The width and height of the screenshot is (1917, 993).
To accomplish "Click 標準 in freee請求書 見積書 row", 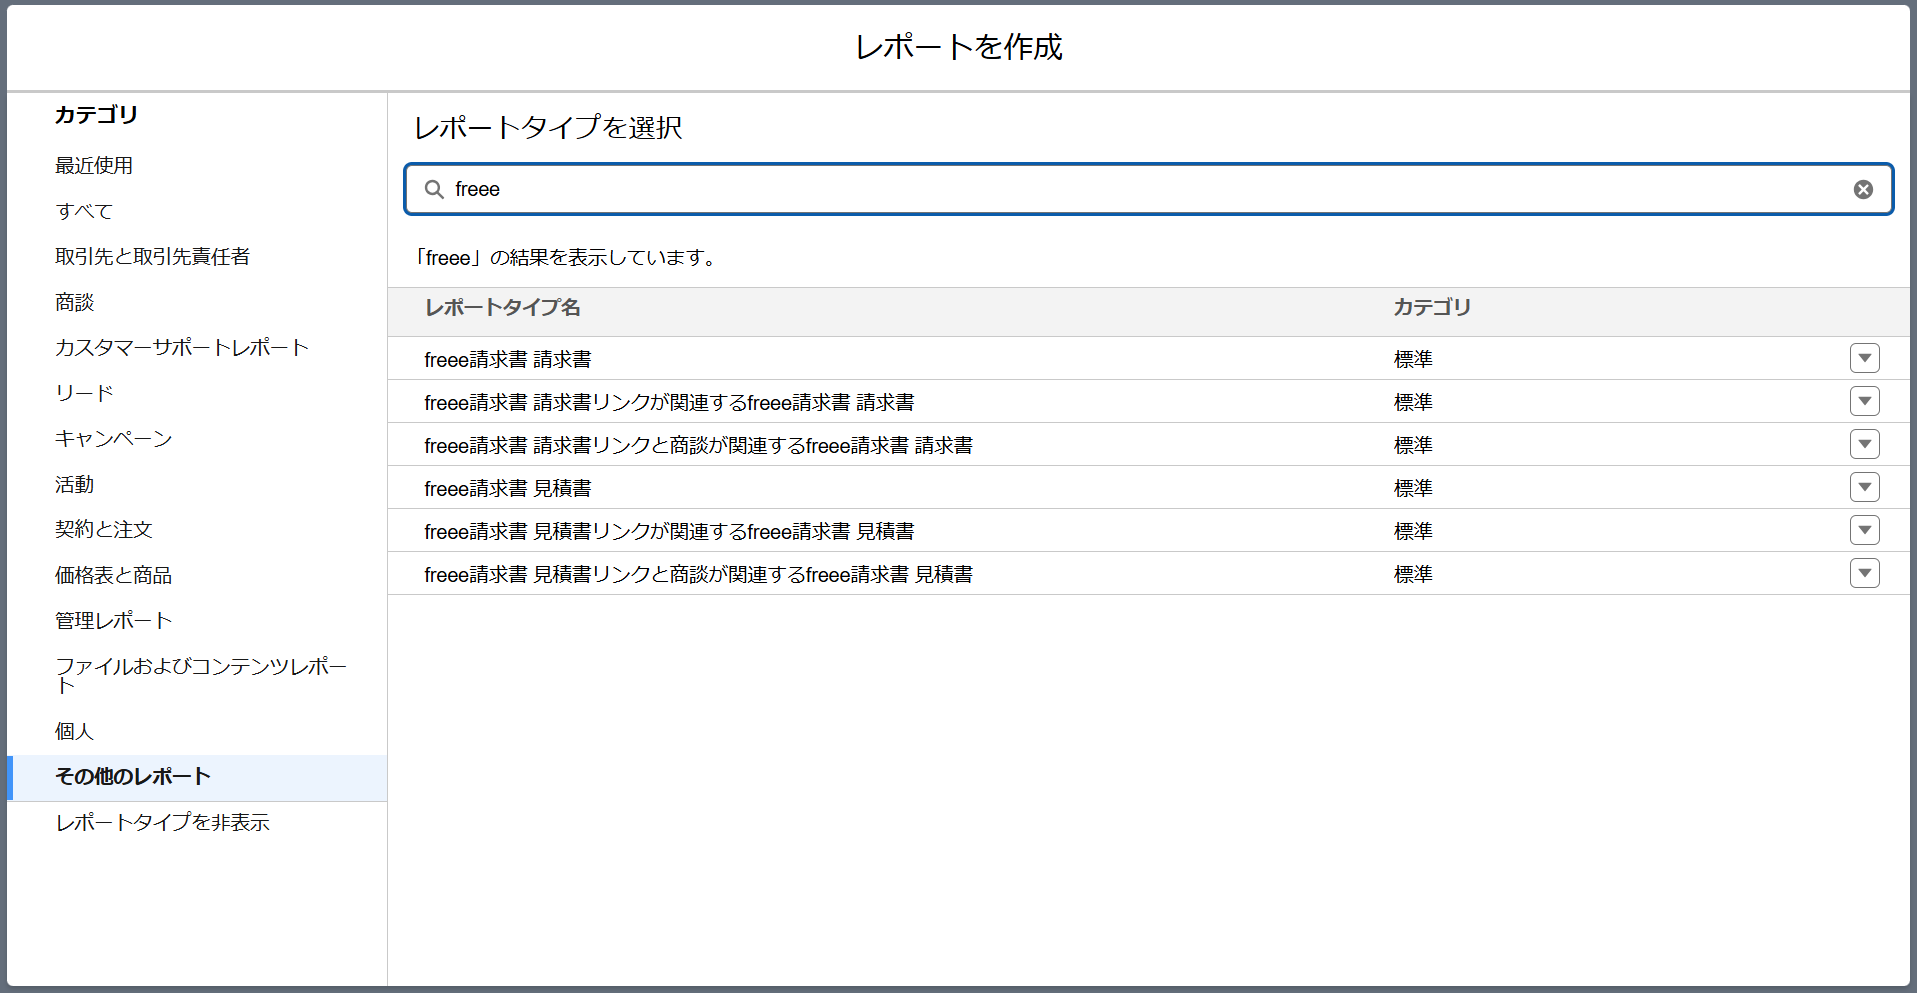I will coord(1413,488).
